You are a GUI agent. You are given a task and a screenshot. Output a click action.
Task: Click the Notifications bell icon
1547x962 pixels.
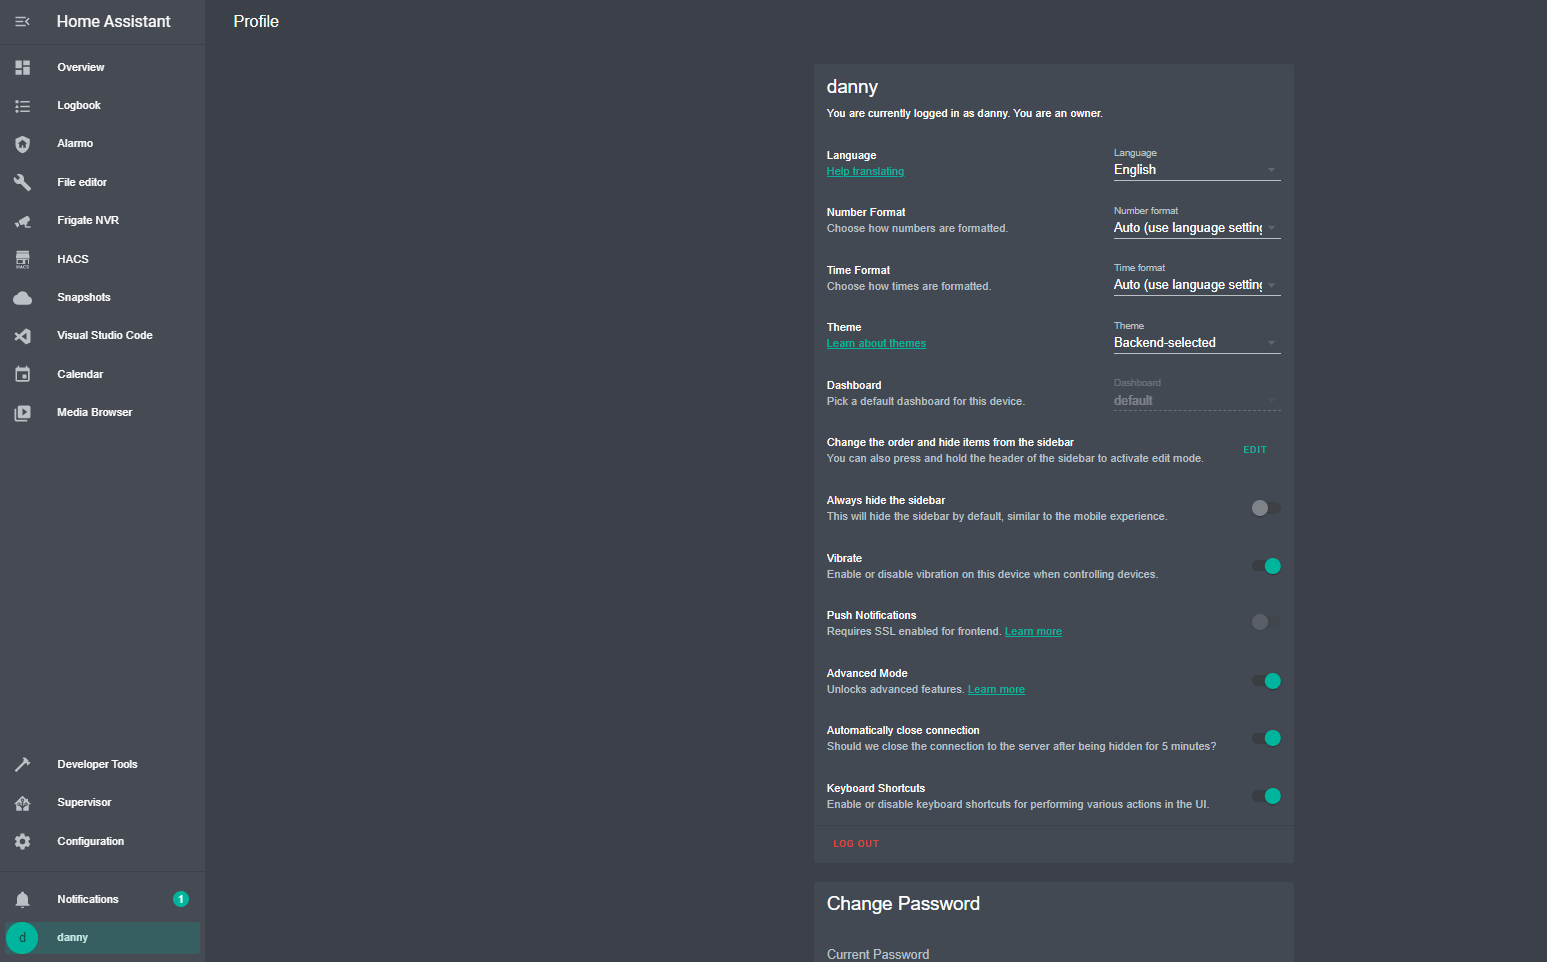click(x=22, y=899)
